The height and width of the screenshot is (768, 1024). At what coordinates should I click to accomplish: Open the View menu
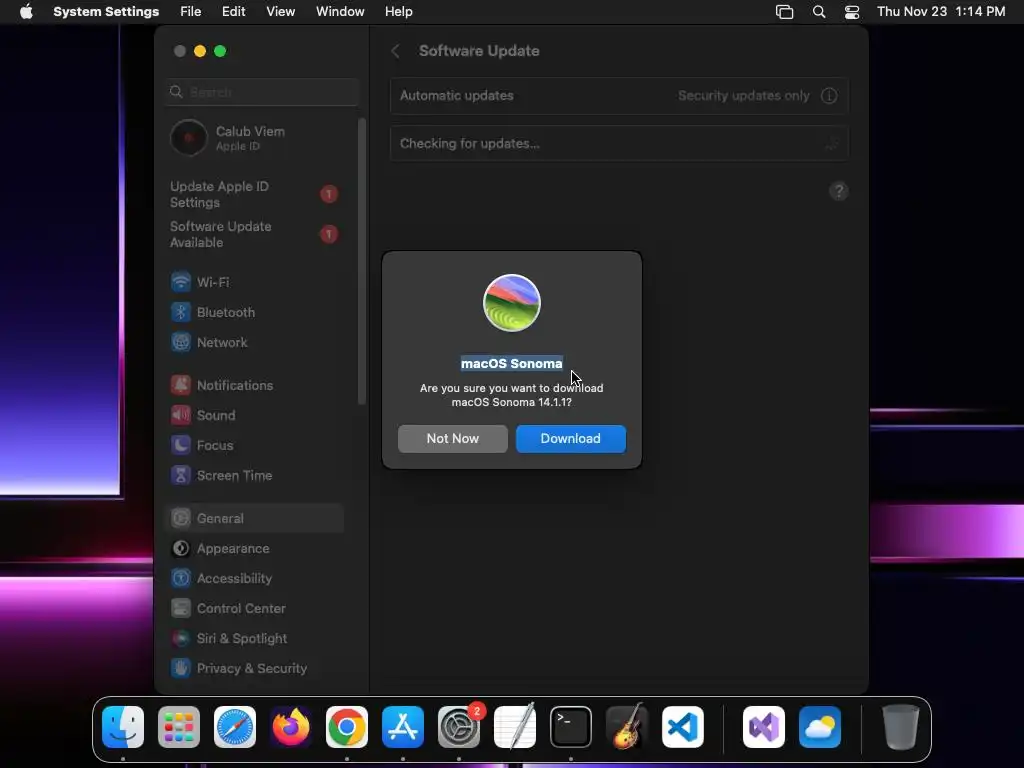click(x=281, y=12)
